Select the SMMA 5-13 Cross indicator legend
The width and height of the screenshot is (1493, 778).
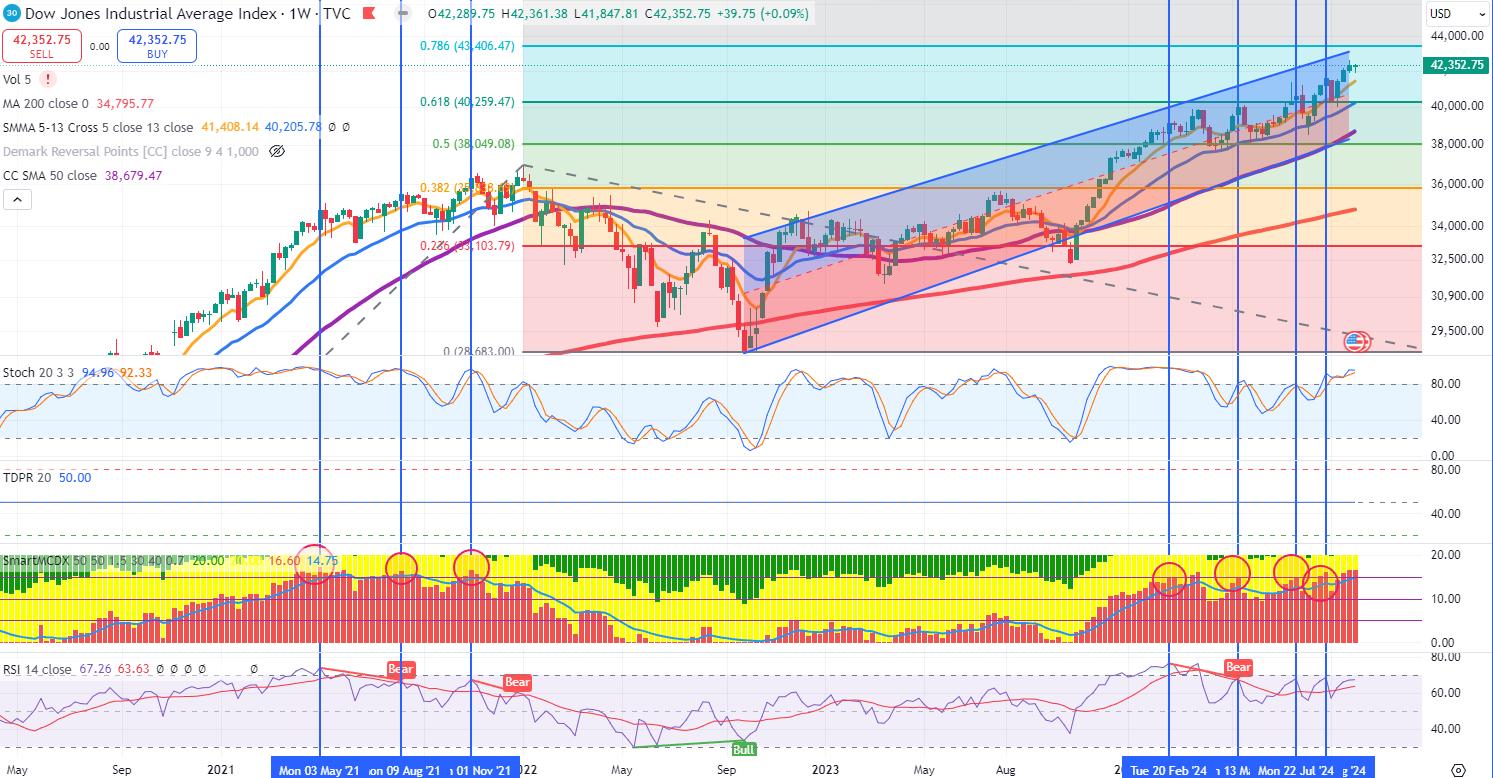[98, 127]
